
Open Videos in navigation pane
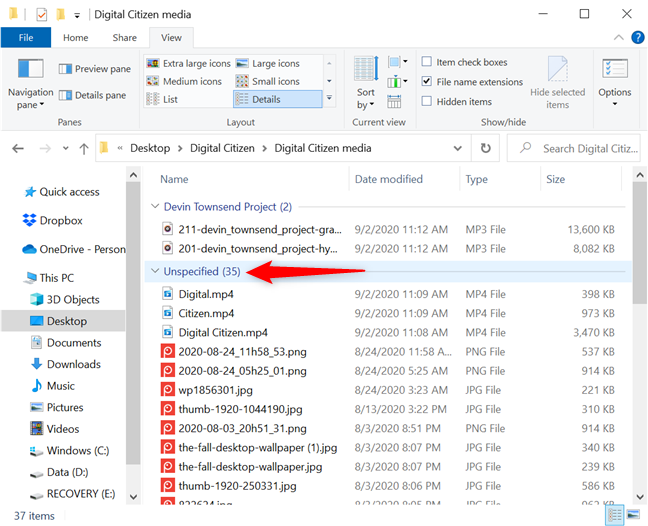(x=55, y=429)
